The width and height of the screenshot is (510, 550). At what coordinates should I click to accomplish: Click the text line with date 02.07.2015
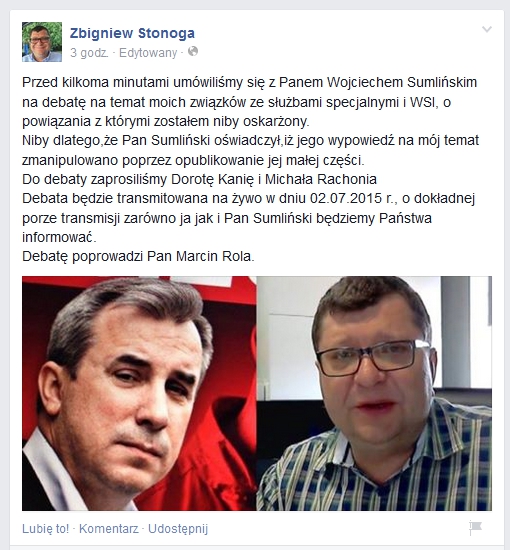click(248, 199)
